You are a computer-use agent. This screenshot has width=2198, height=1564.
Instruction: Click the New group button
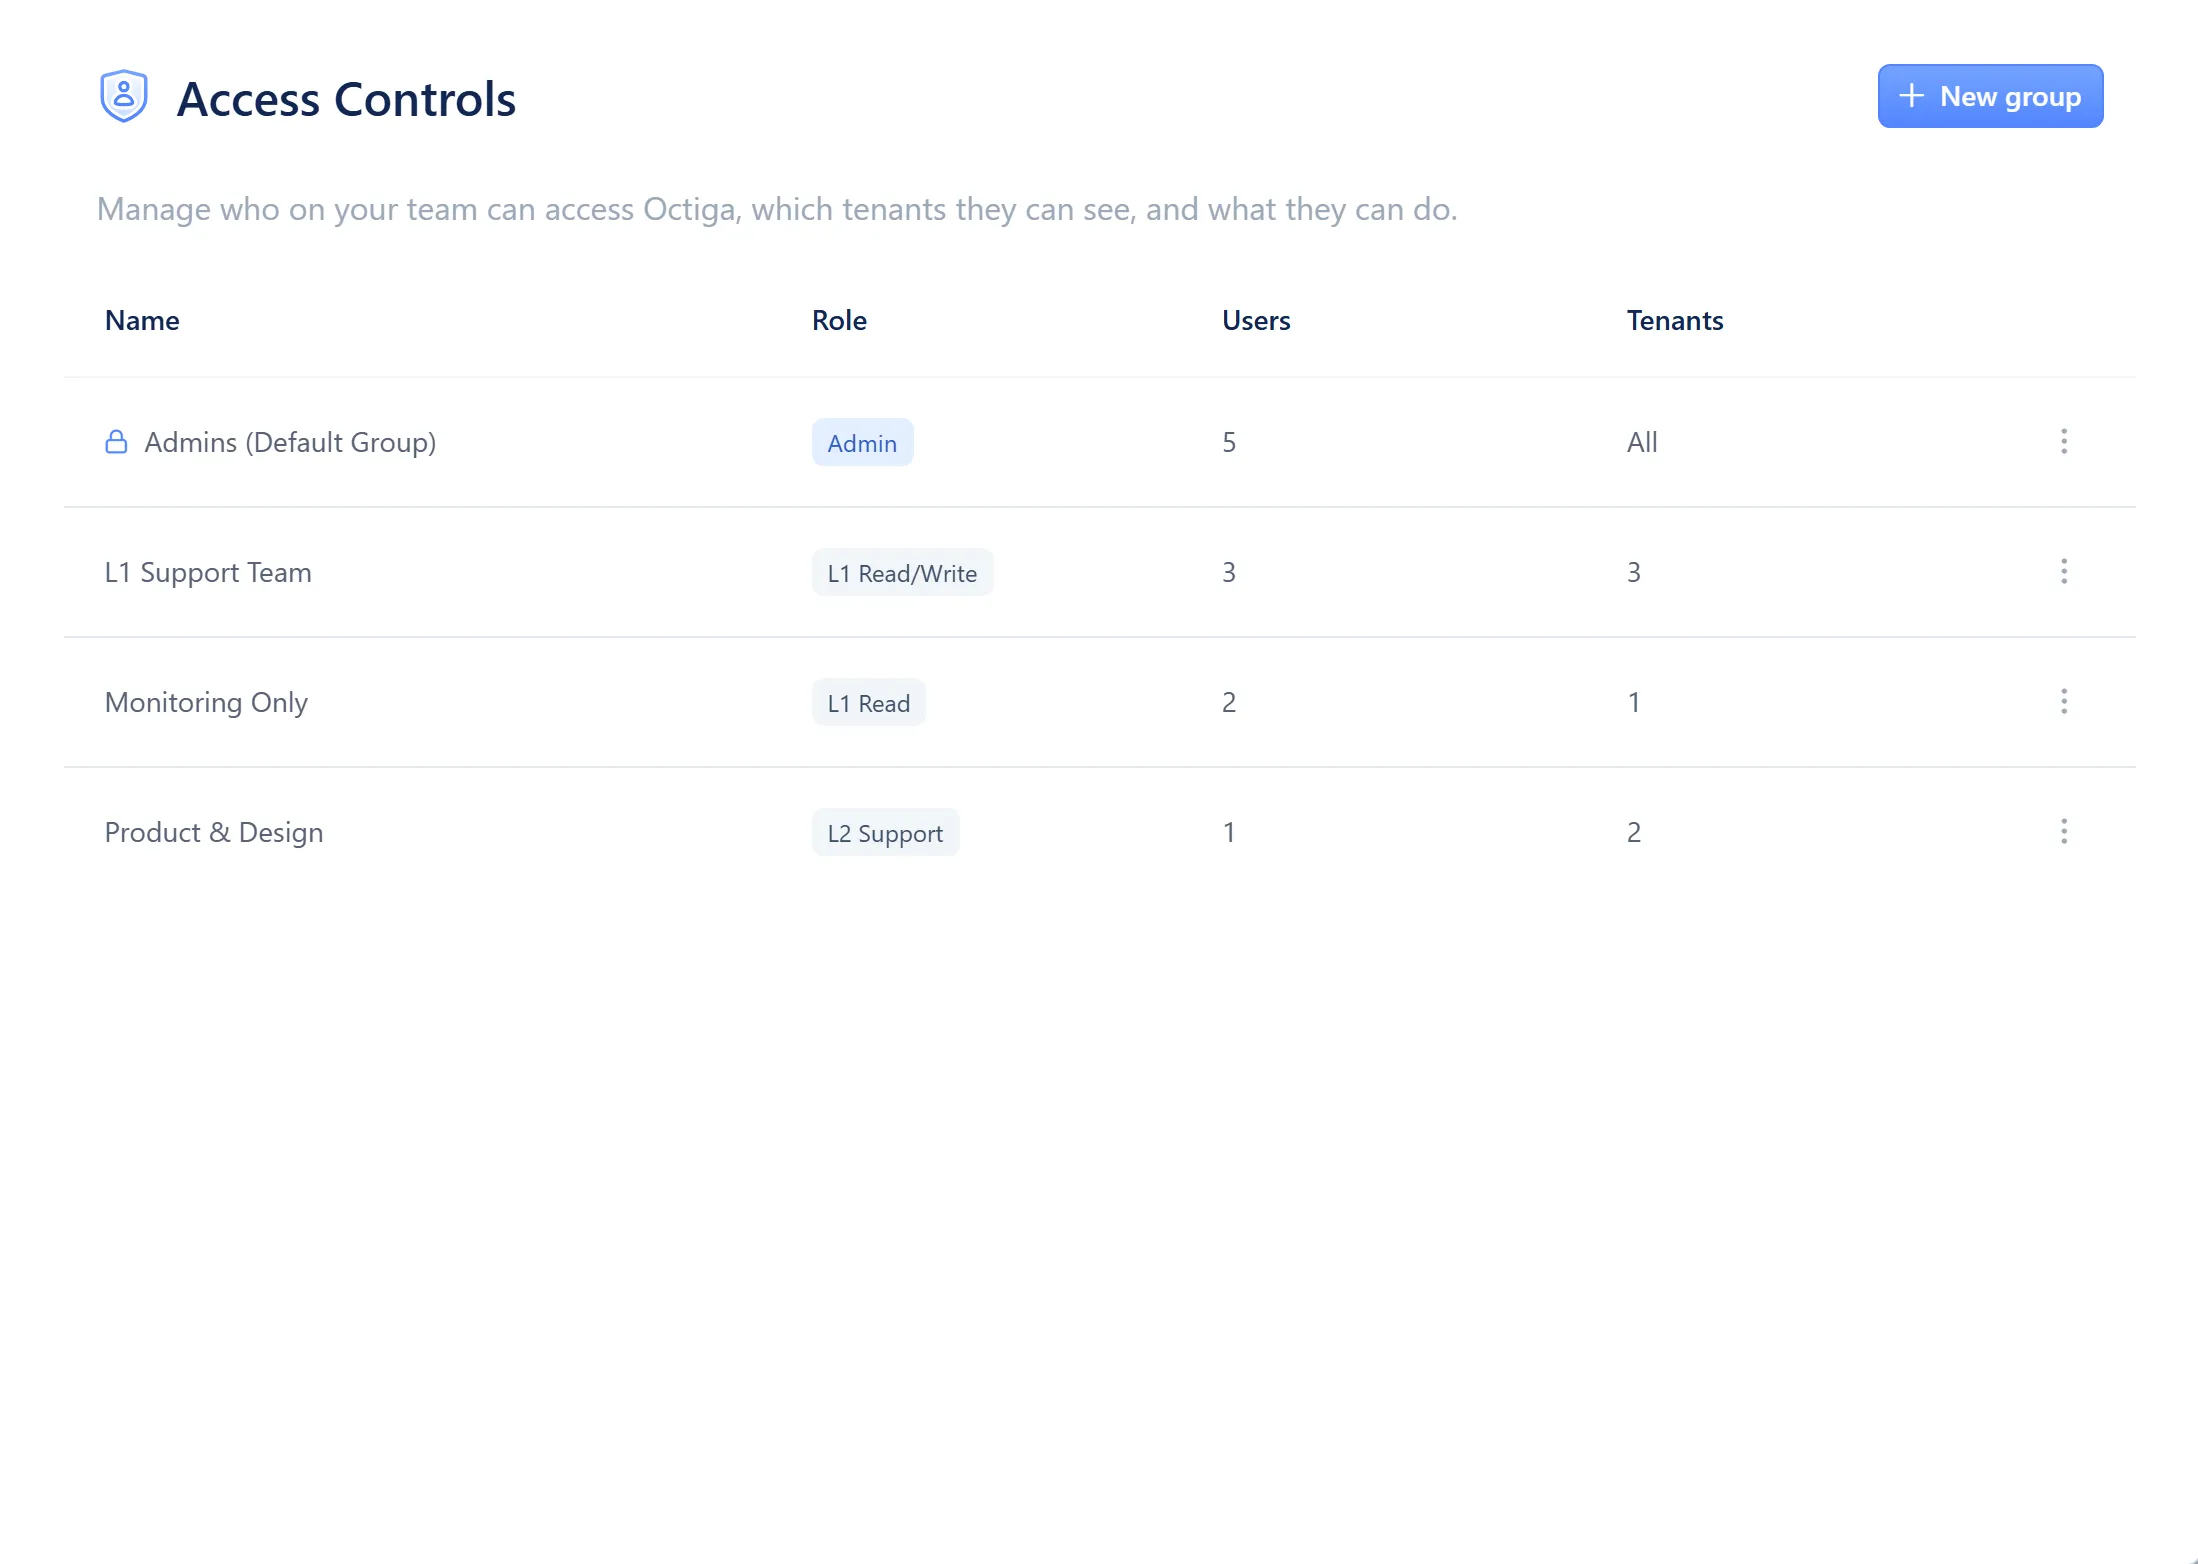1990,96
